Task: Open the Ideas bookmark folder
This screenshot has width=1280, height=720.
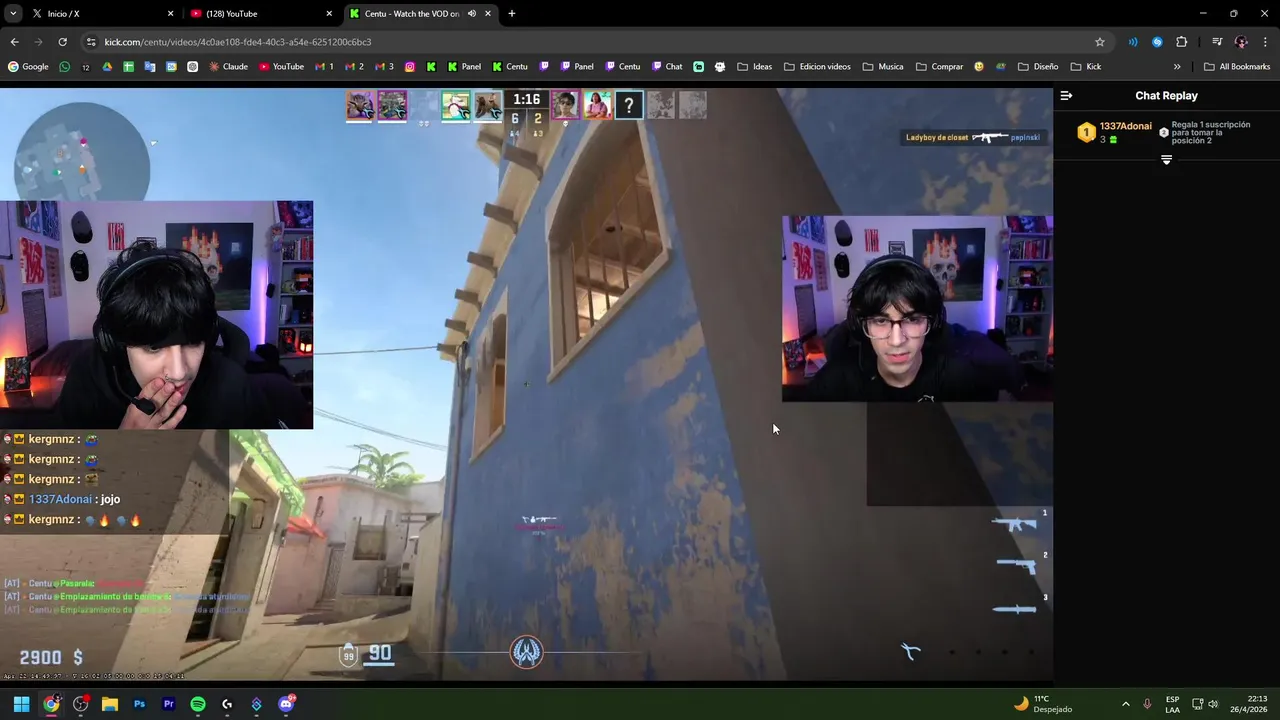Action: coord(754,67)
